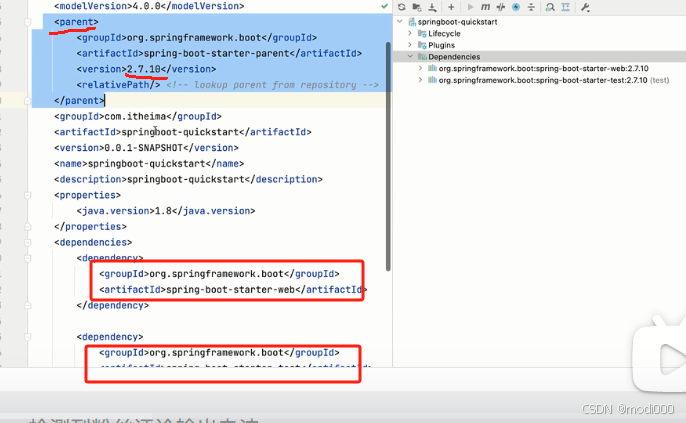Collapse all nodes in Maven tree
Screen dimensions: 686x423
(531, 7)
